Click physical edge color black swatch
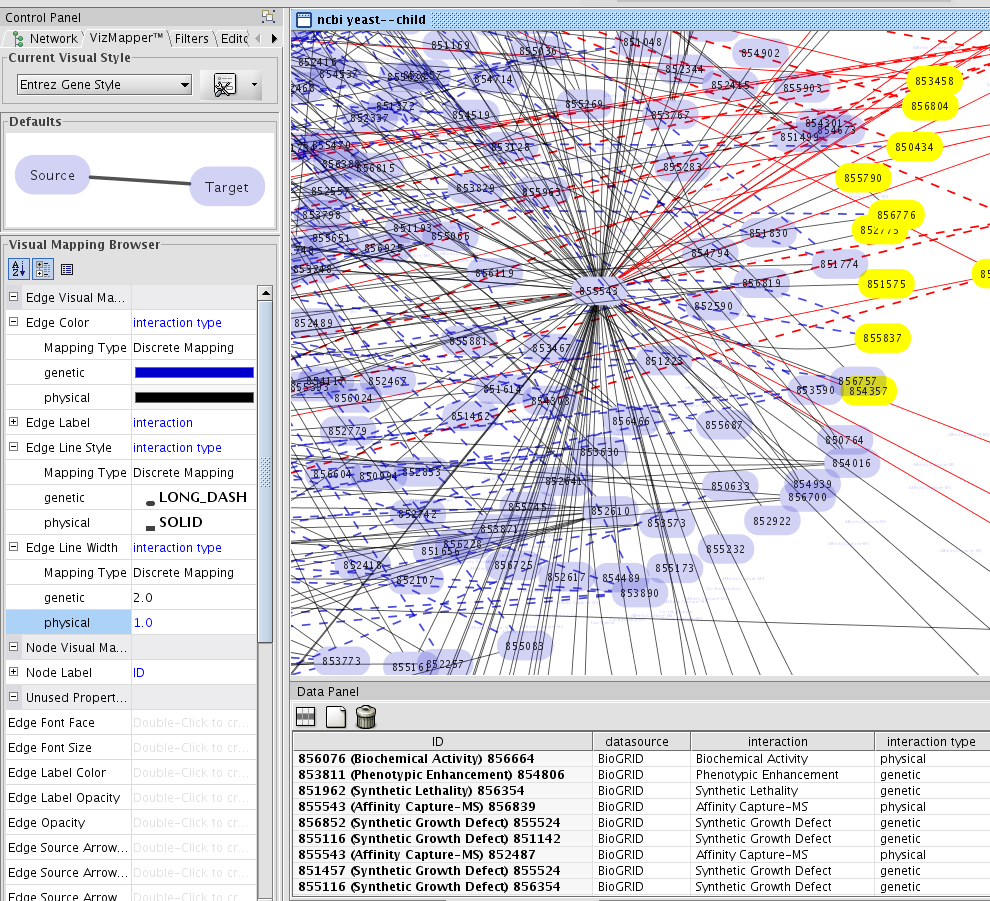The width and height of the screenshot is (990, 901). coord(194,398)
